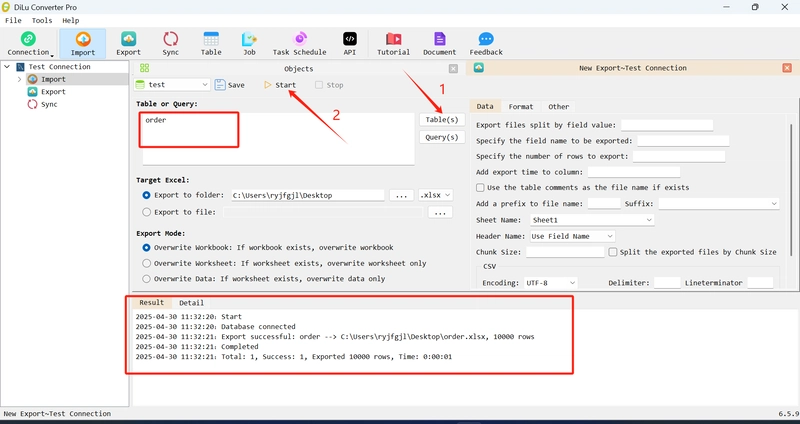Screen dimensions: 800x424
Task: Open the Suffix dropdown
Action: [718, 204]
